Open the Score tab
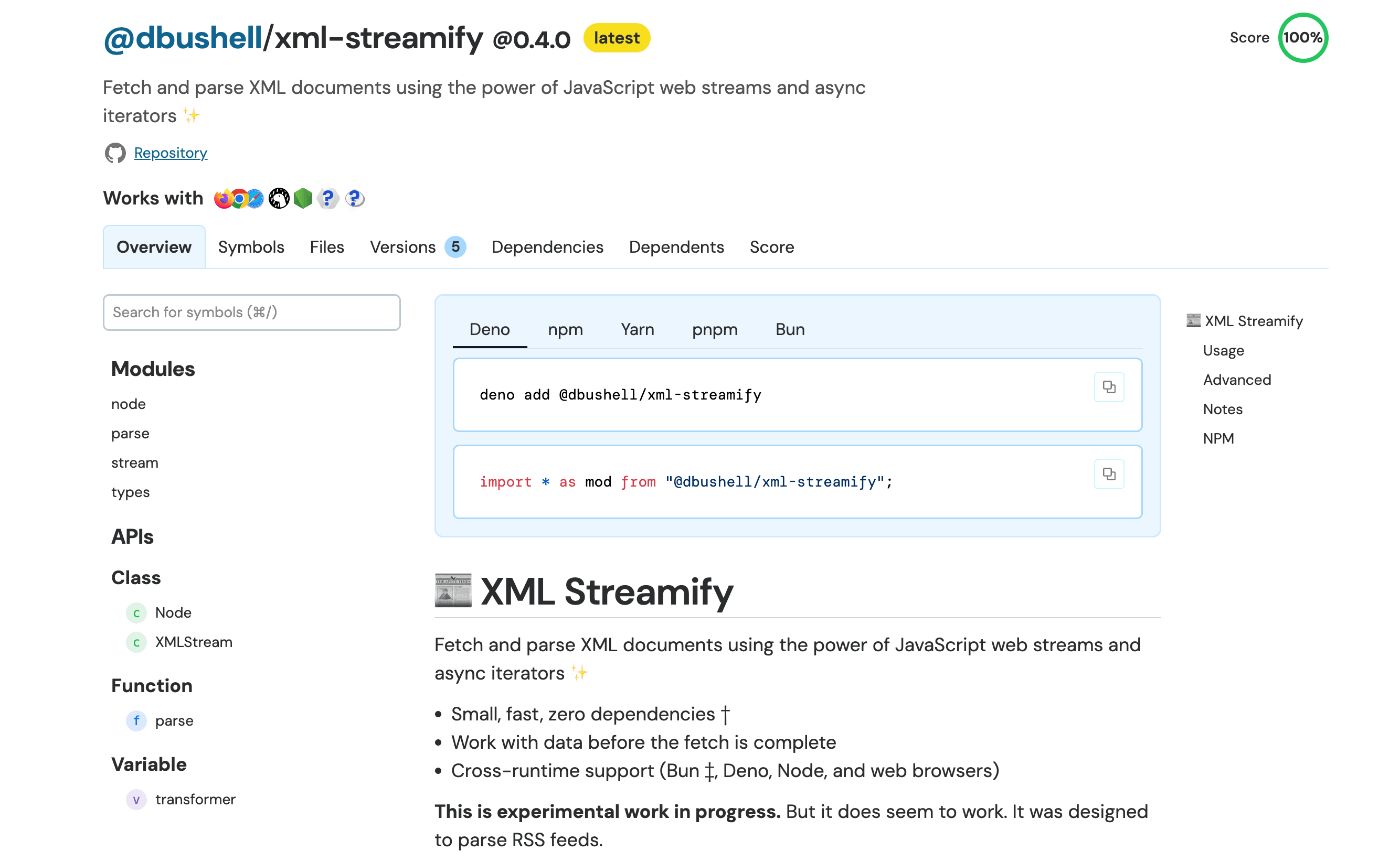Image resolution: width=1400 pixels, height=862 pixels. click(772, 247)
